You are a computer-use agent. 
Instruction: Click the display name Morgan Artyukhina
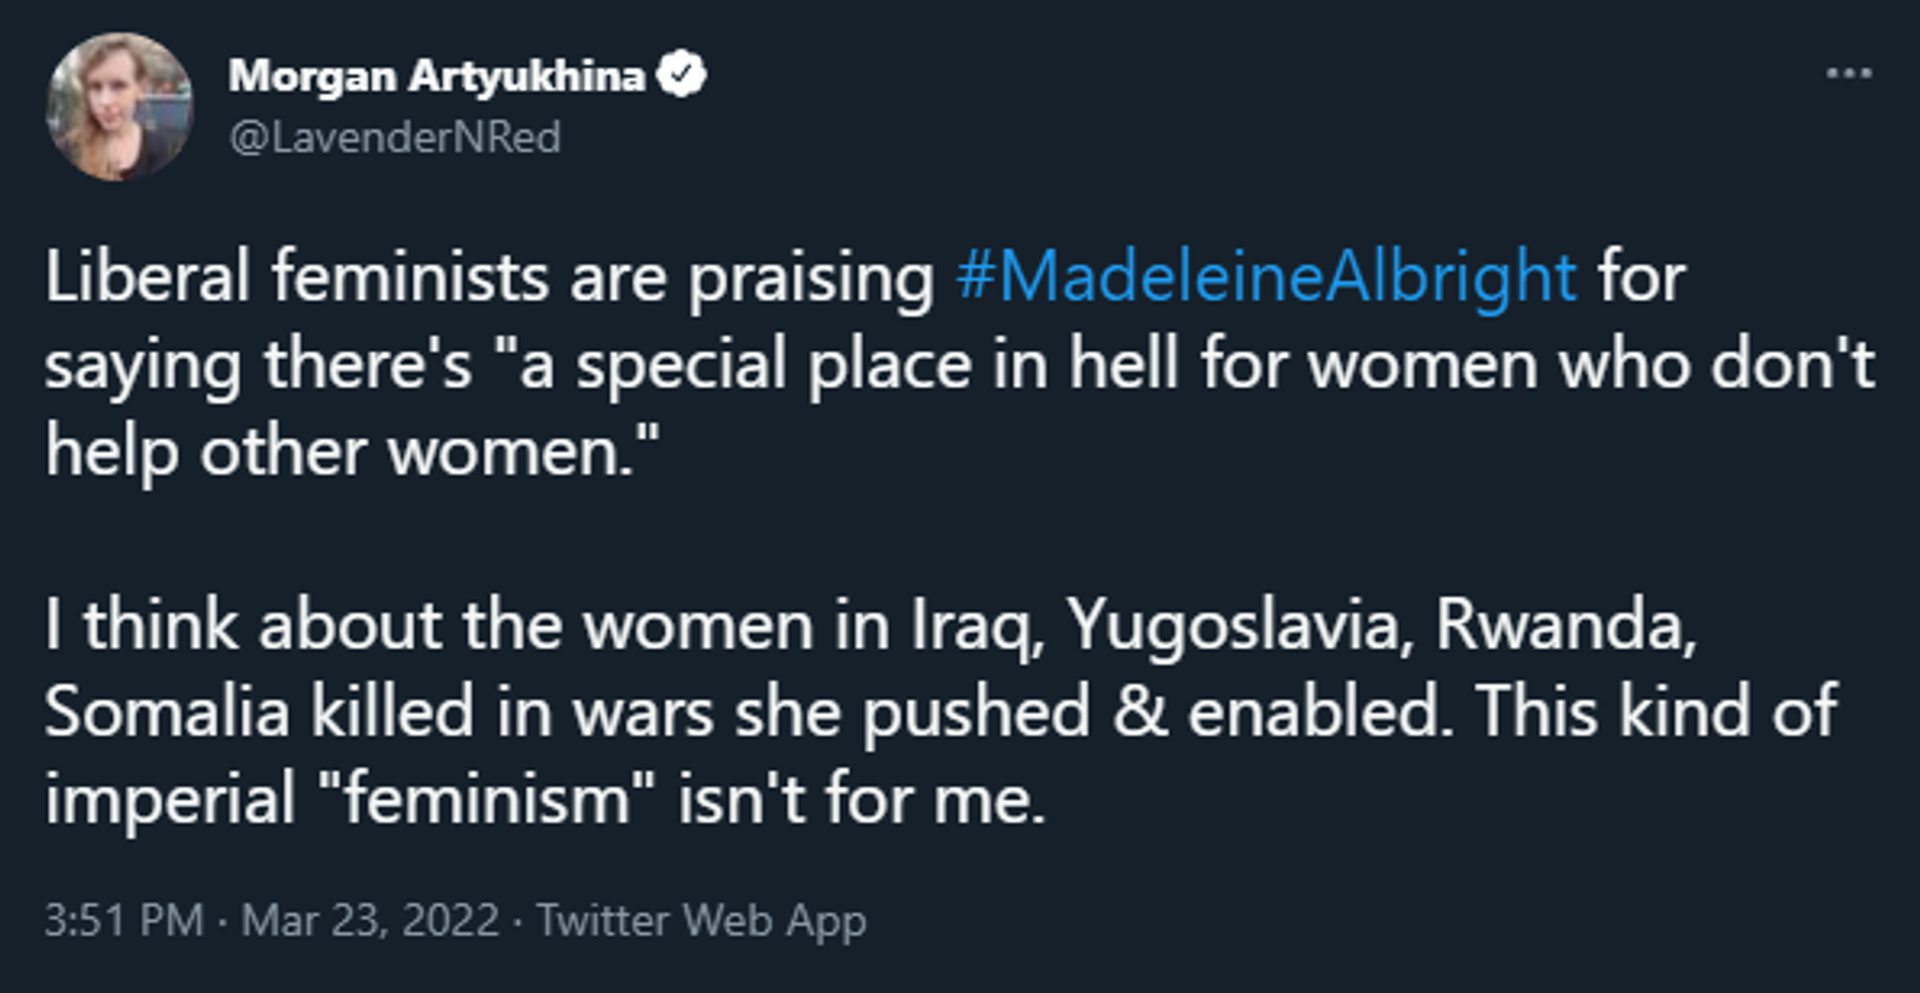(436, 76)
